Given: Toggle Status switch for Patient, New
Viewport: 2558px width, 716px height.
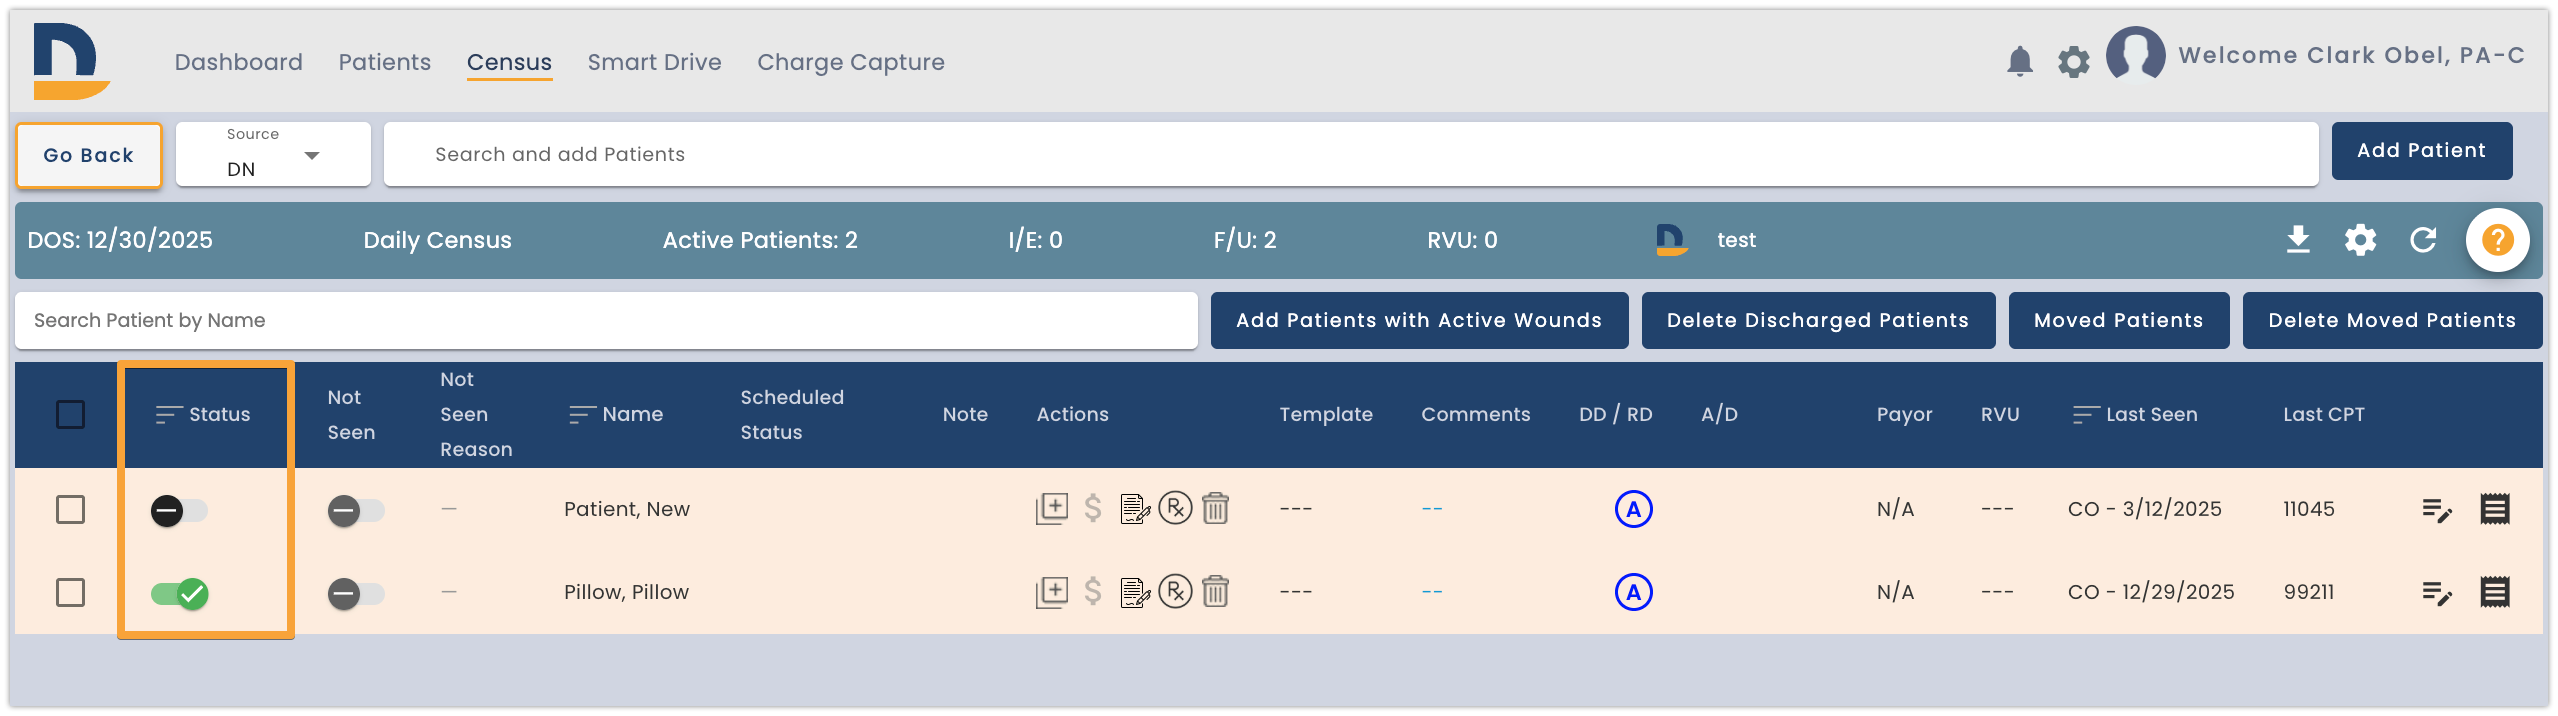Looking at the screenshot, I should (x=179, y=511).
